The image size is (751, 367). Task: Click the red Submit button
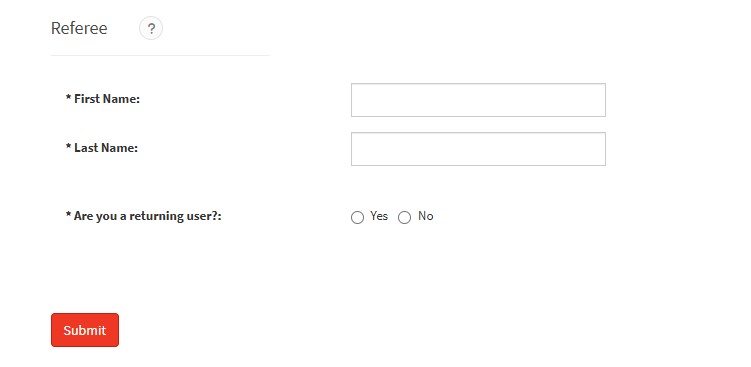coord(85,330)
